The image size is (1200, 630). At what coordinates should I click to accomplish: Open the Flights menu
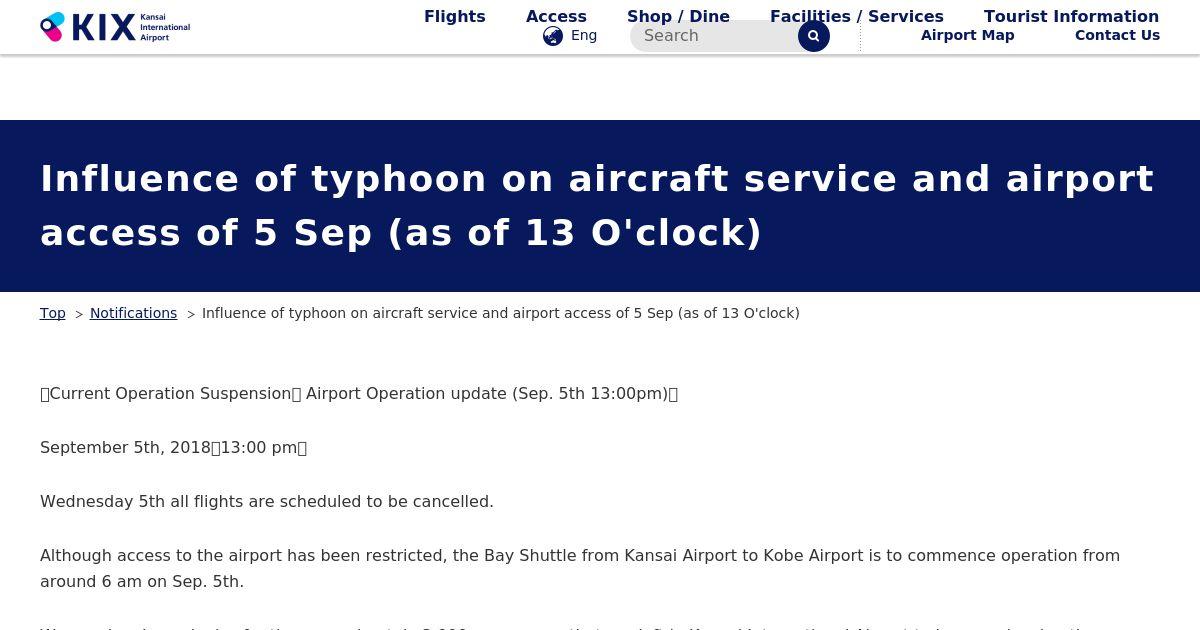[454, 16]
